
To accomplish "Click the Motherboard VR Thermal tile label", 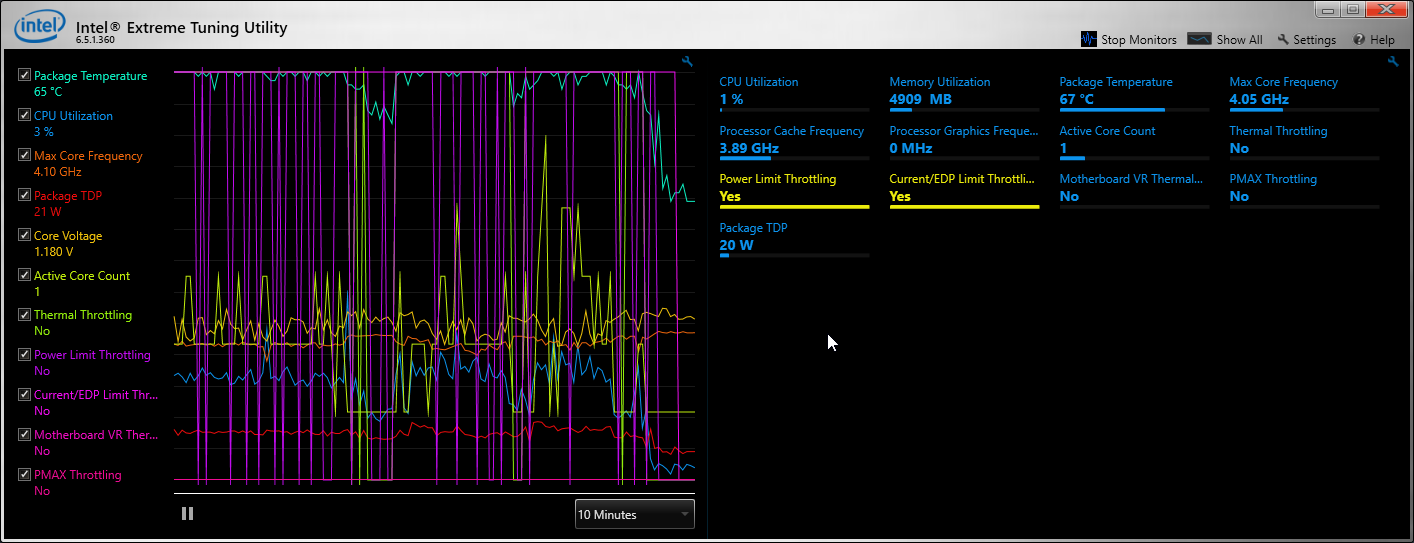I will (x=1131, y=179).
